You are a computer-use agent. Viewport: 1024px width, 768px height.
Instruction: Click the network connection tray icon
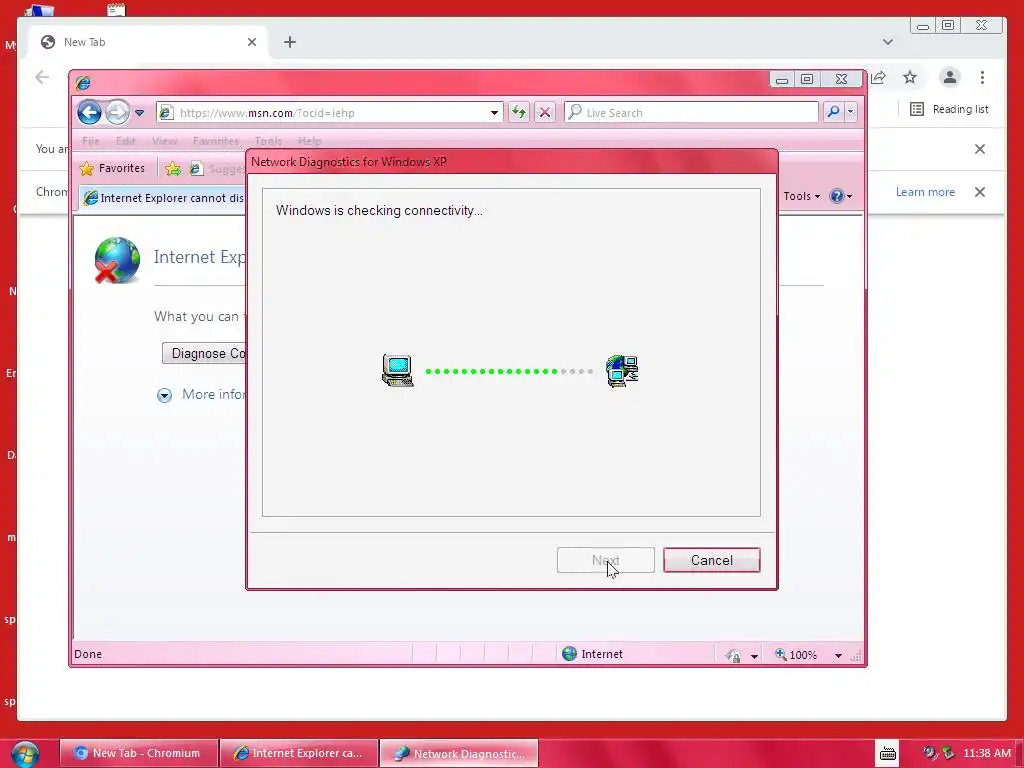[x=948, y=753]
